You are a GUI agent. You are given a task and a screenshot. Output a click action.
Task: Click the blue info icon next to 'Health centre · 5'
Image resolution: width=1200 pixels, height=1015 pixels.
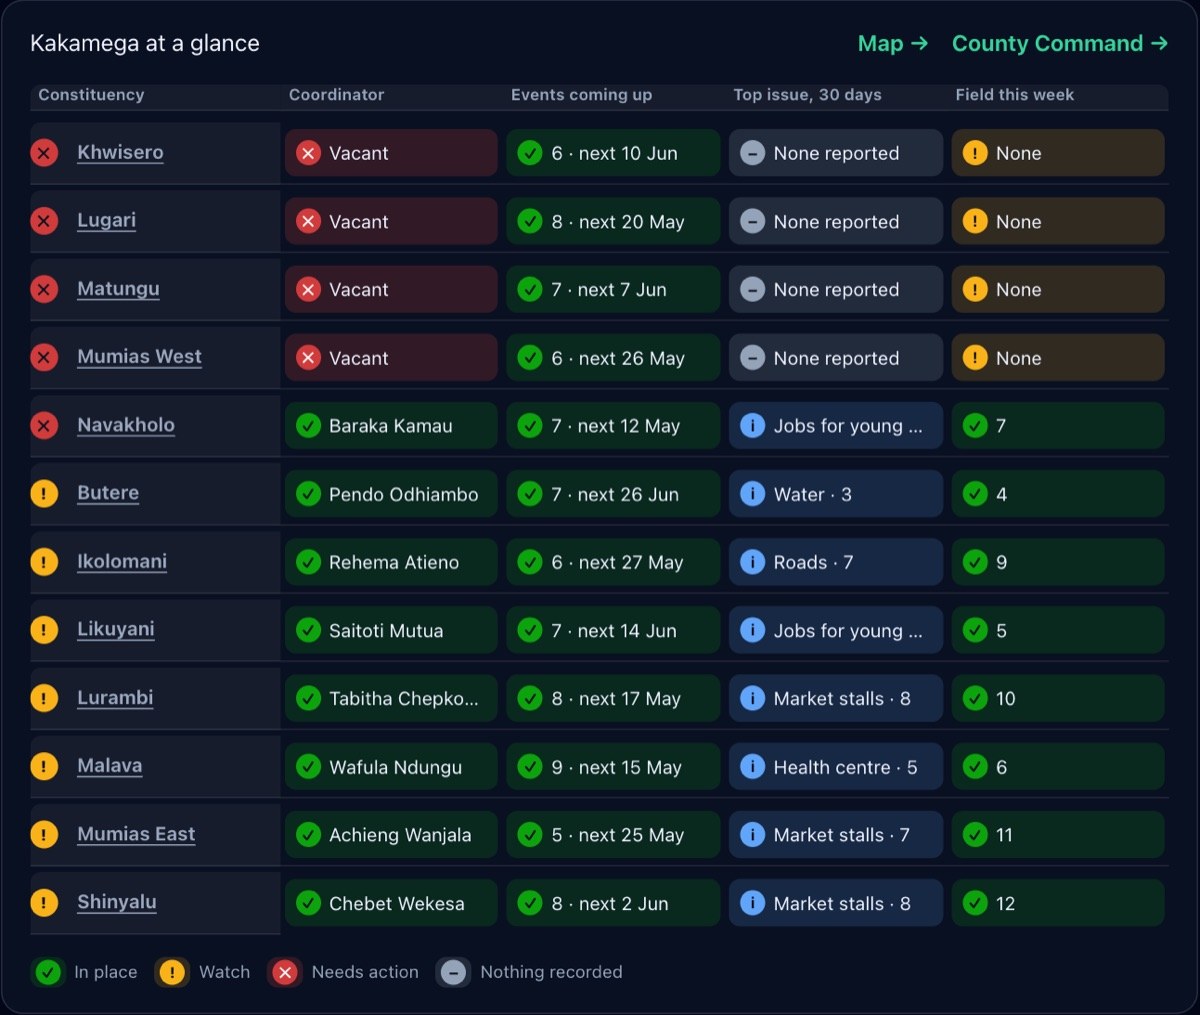(x=753, y=767)
